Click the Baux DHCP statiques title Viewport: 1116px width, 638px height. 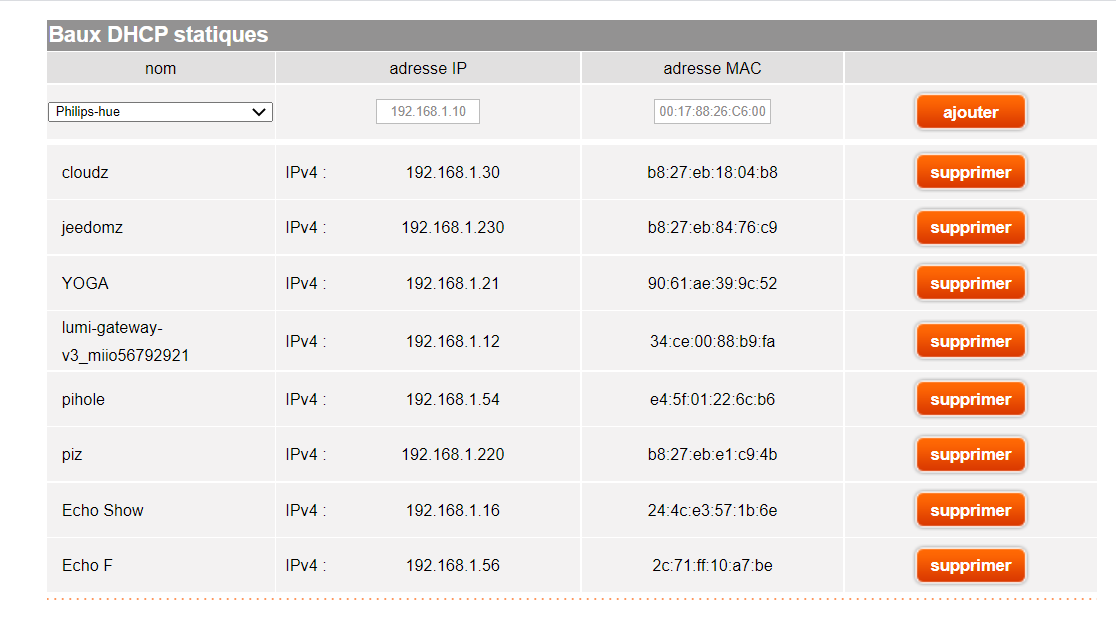pos(159,35)
